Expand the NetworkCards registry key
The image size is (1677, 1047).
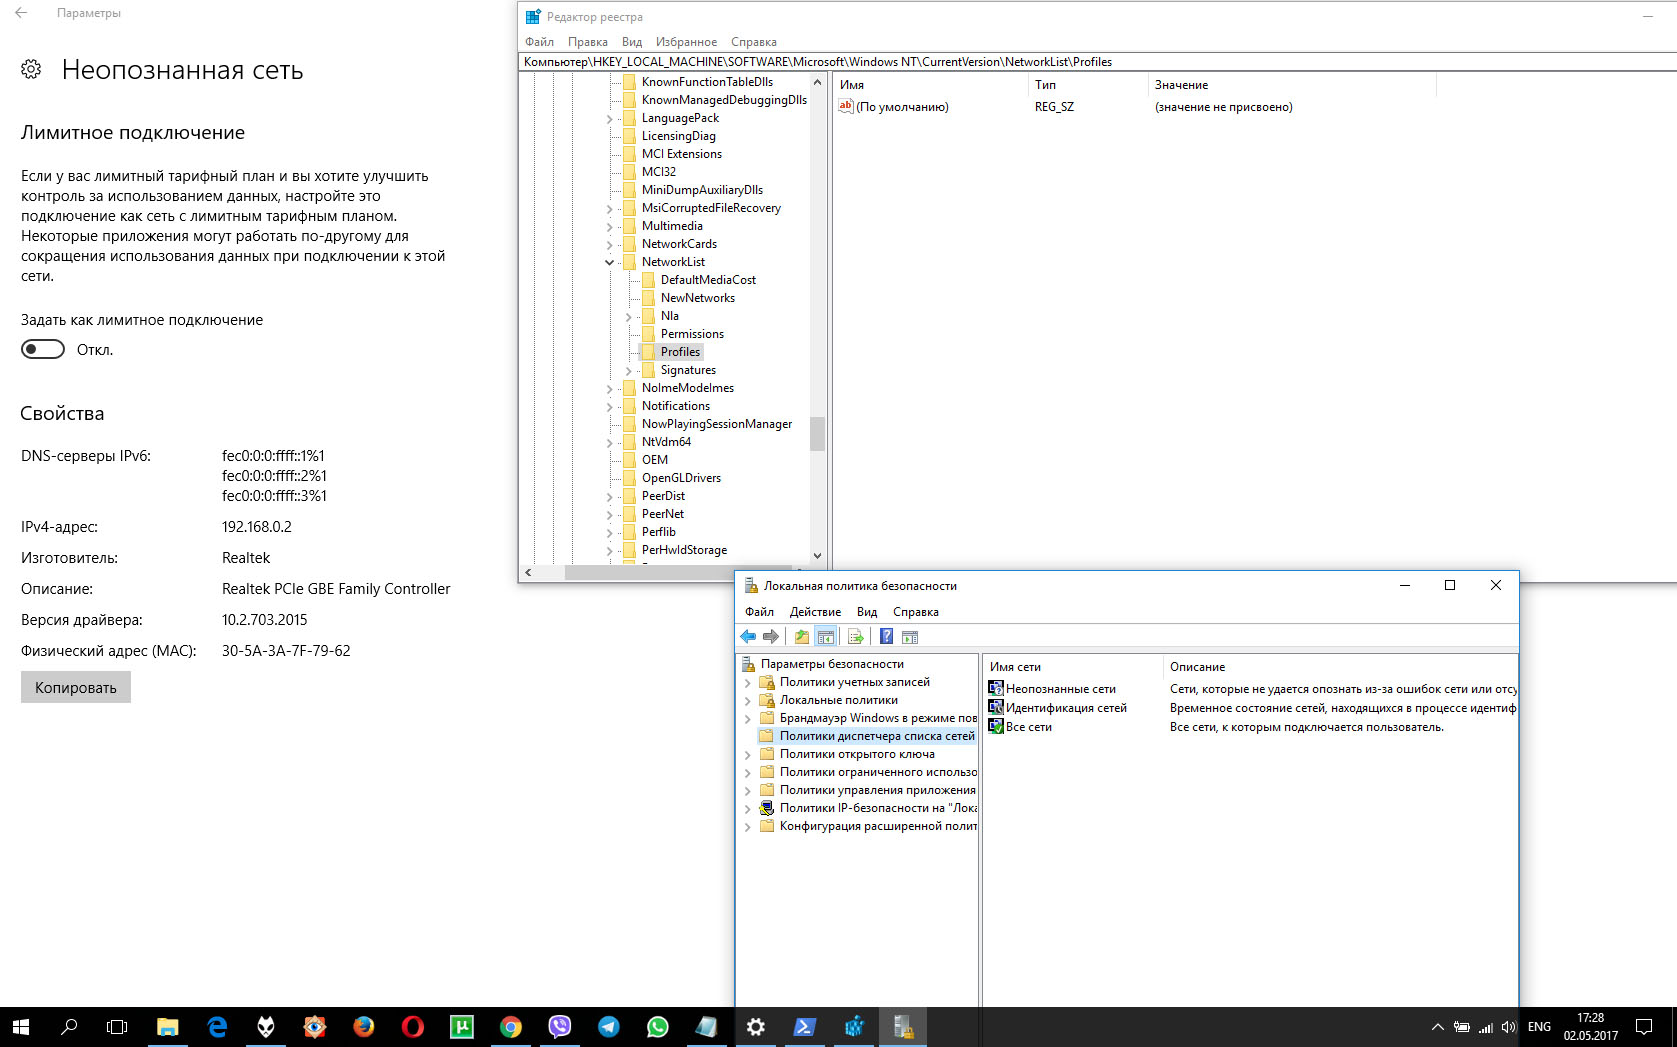(x=609, y=244)
